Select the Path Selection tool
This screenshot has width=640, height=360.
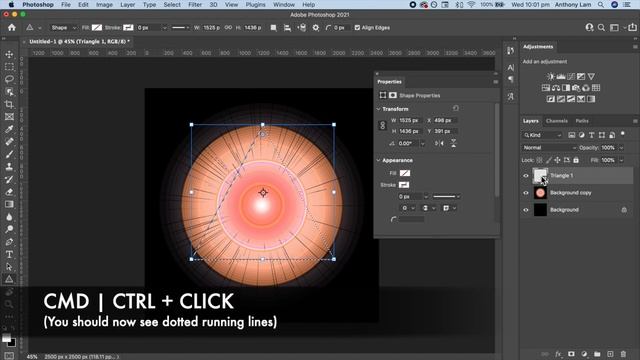click(x=9, y=267)
